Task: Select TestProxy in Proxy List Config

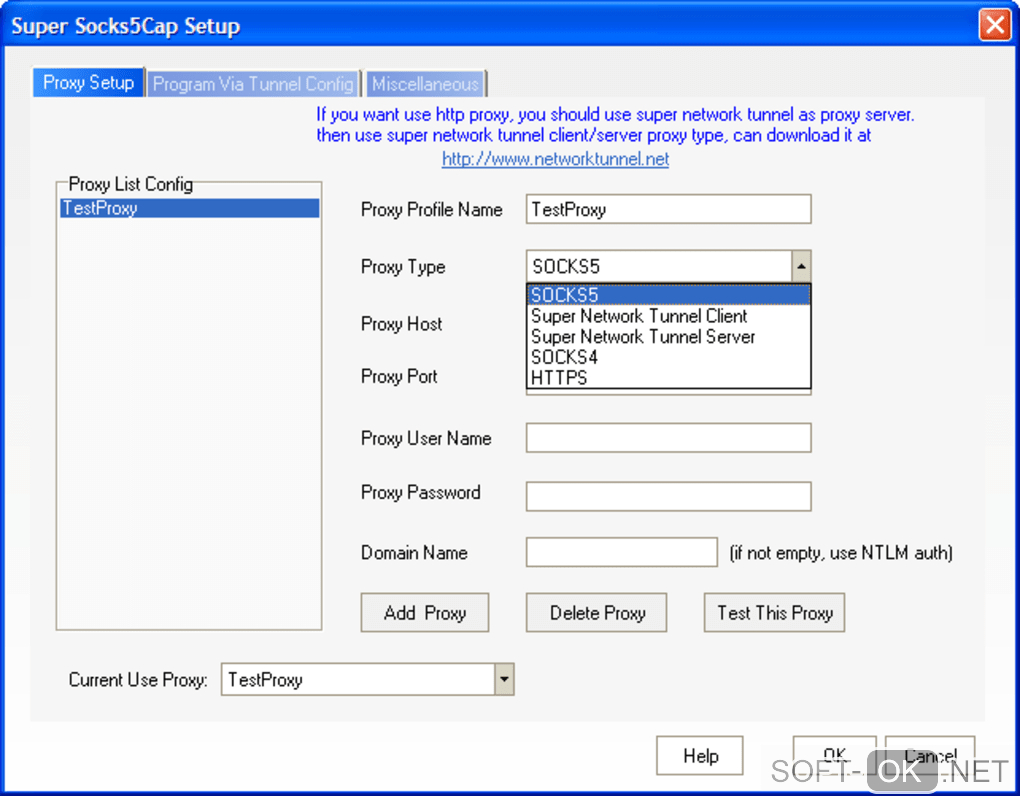Action: [x=189, y=208]
